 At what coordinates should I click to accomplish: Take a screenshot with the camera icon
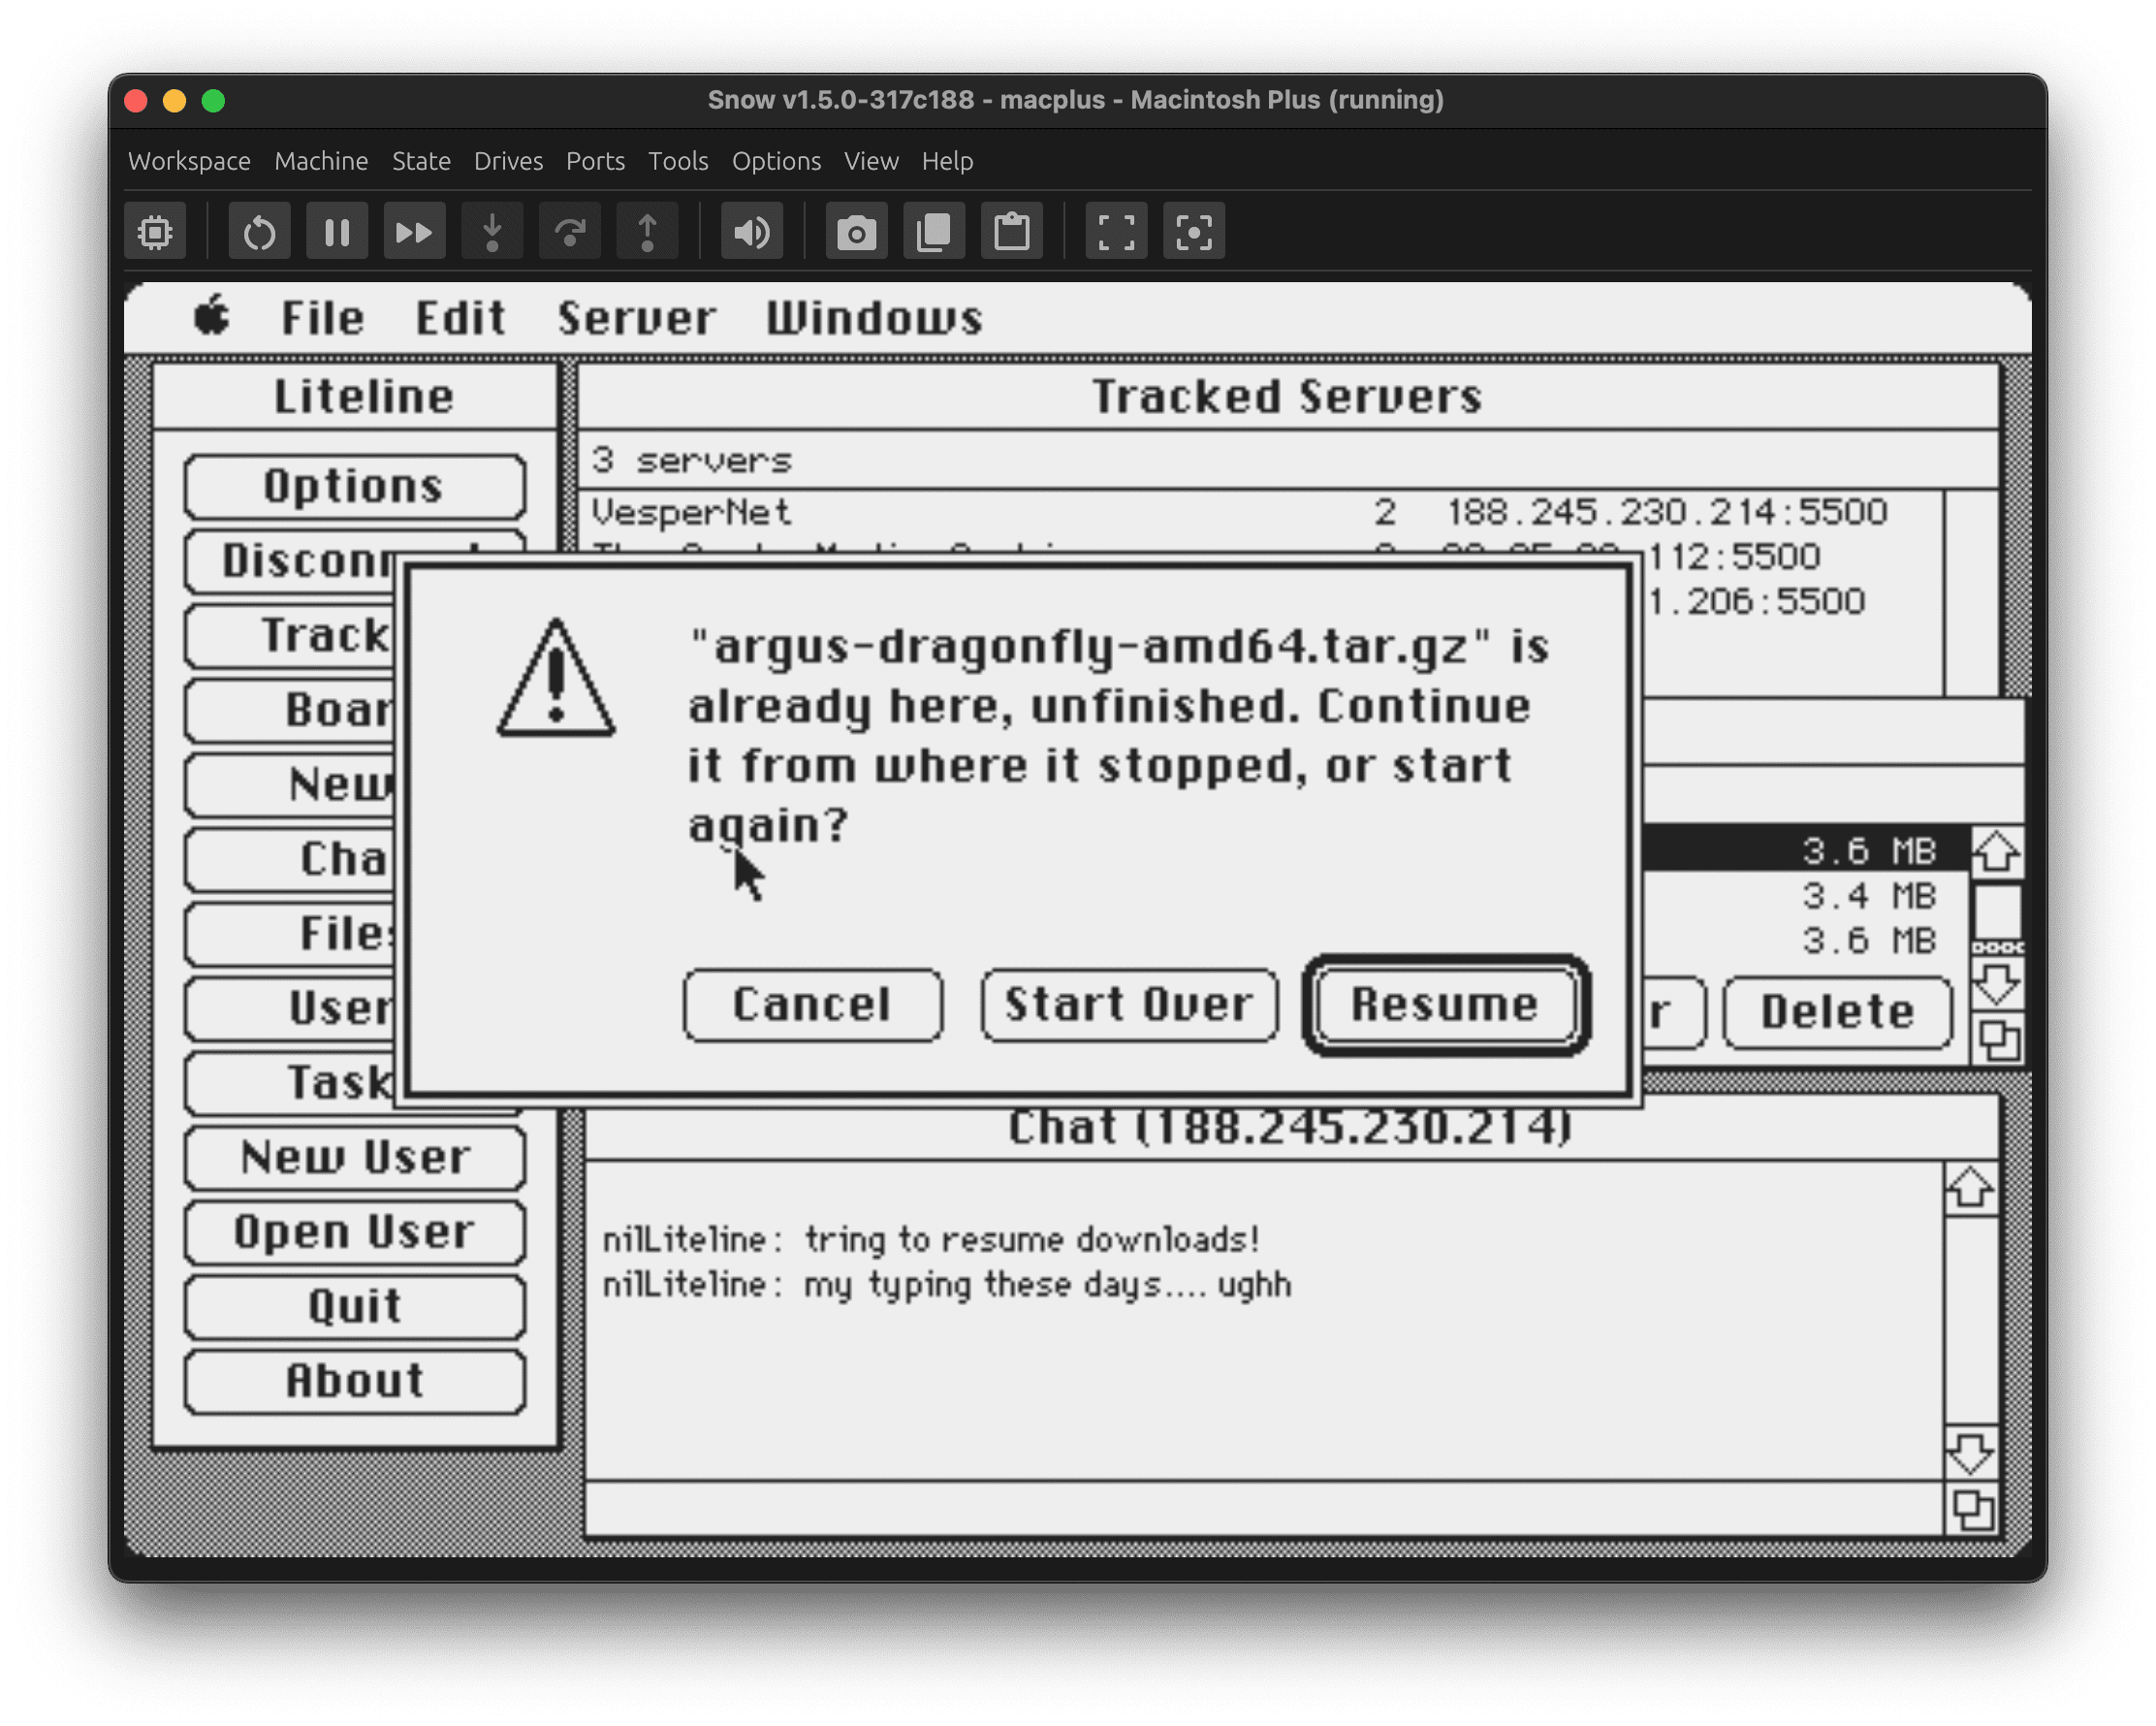pyautogui.click(x=856, y=232)
